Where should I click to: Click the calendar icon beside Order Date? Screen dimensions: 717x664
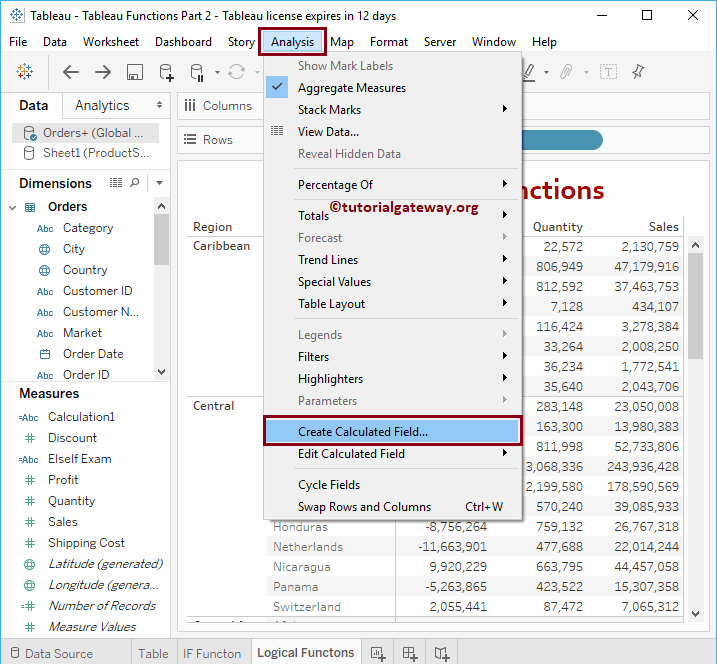click(x=45, y=354)
